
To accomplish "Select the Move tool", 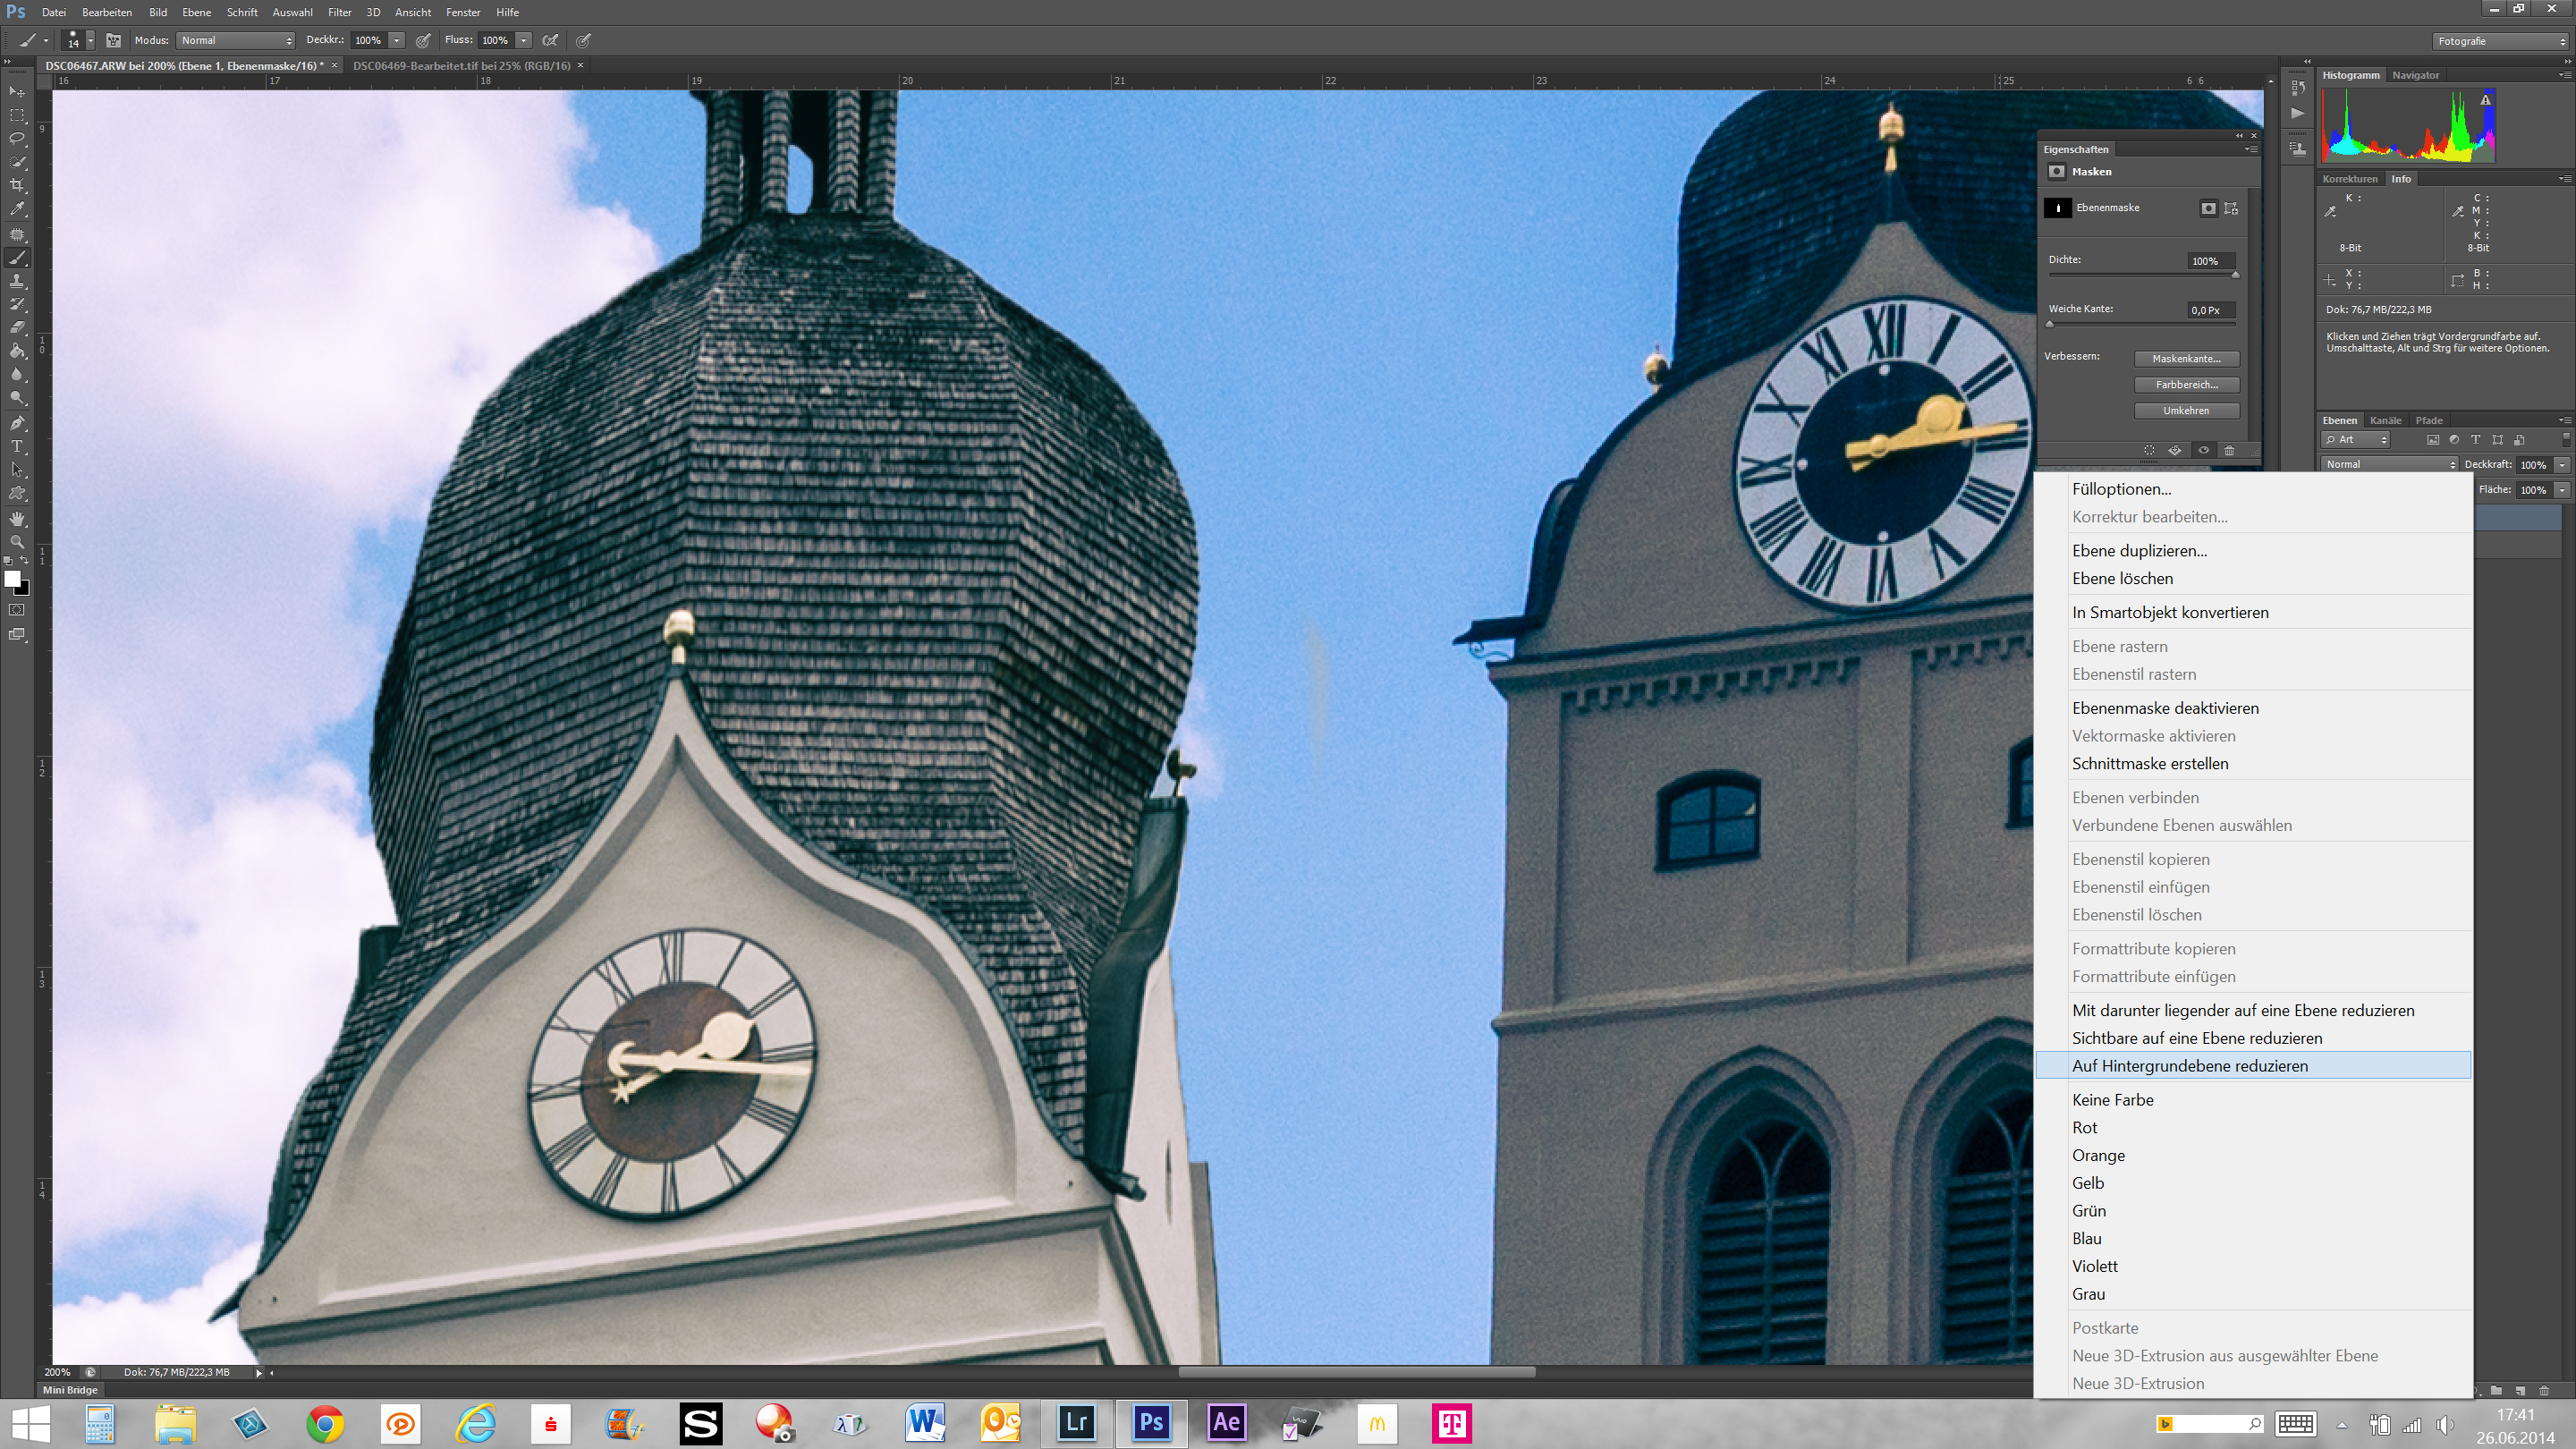I will coord(17,92).
